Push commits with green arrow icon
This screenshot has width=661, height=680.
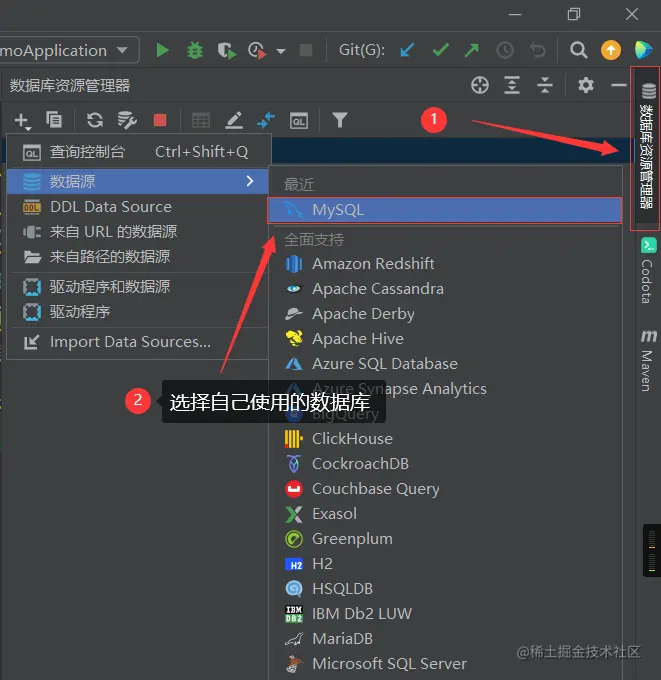[x=471, y=50]
